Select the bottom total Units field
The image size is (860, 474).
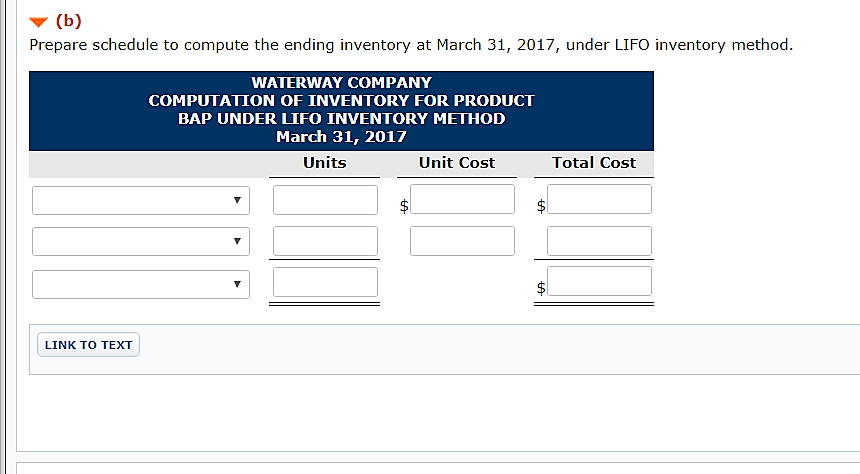point(325,282)
